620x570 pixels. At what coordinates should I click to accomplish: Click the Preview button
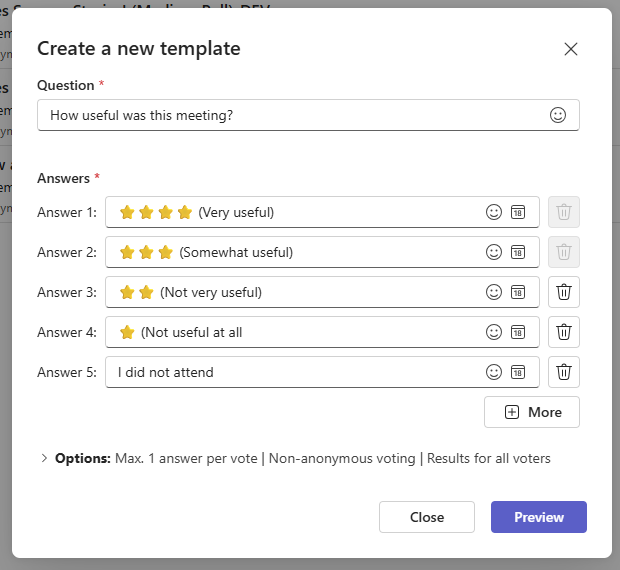pyautogui.click(x=539, y=517)
